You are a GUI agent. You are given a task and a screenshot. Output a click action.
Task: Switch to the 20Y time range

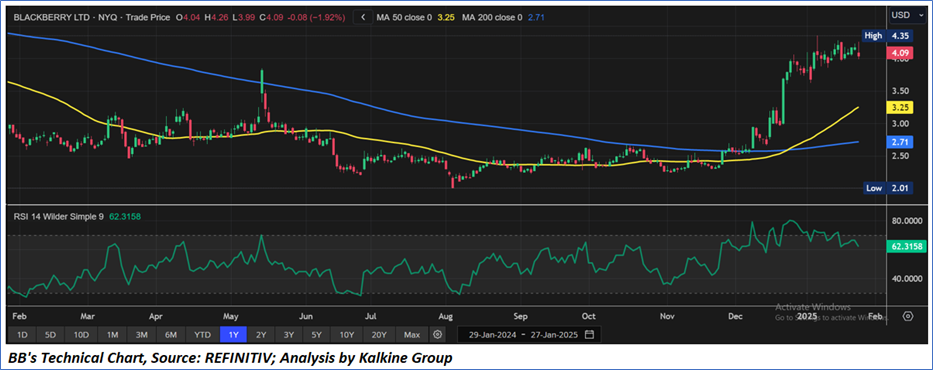[x=378, y=335]
